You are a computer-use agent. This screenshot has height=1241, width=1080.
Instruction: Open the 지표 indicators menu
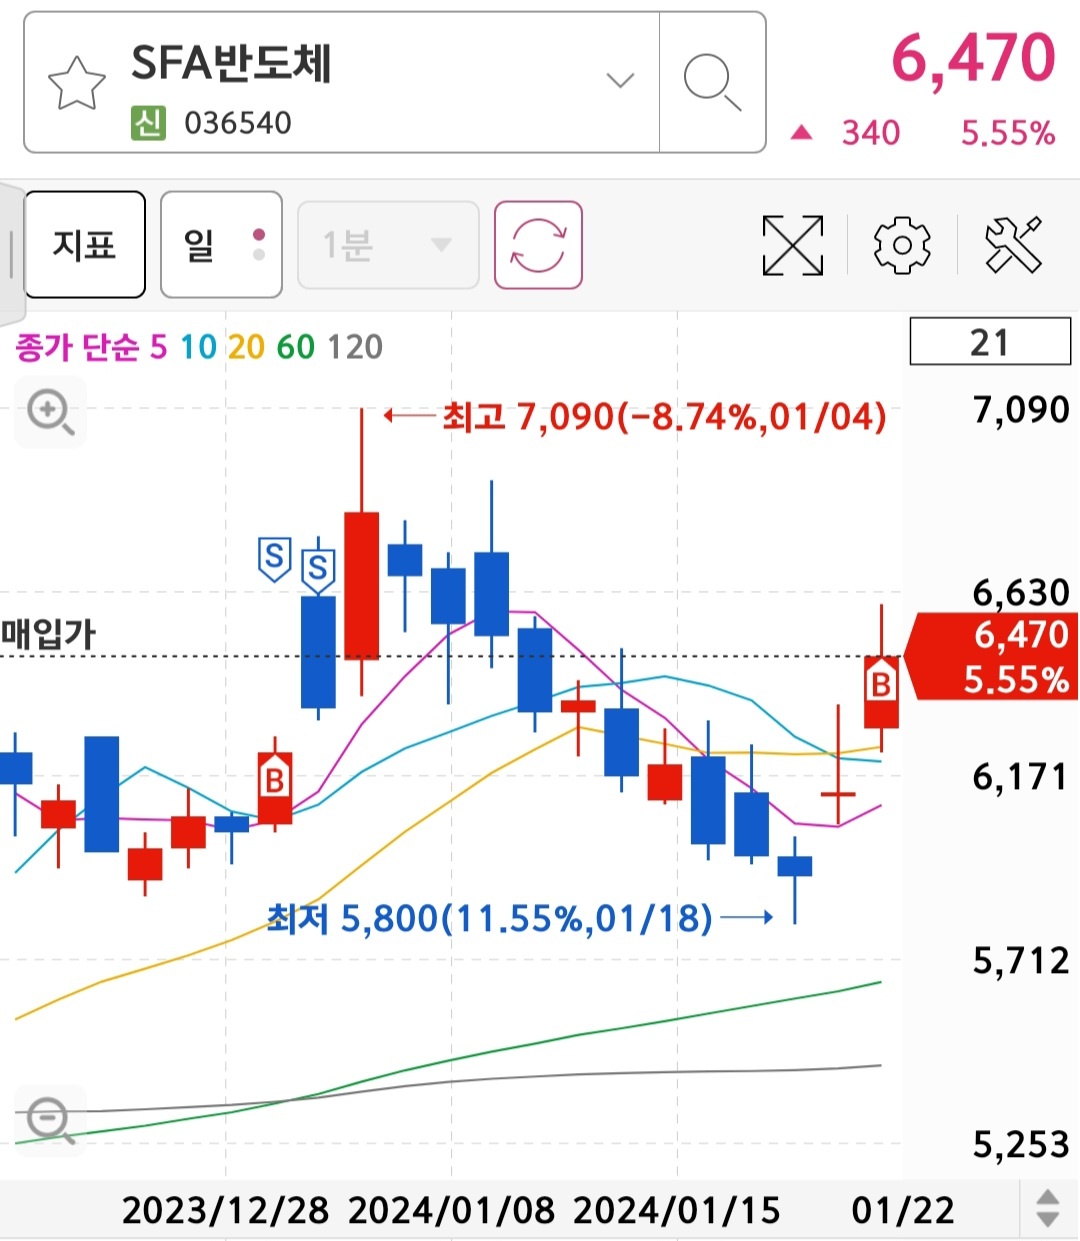tap(85, 245)
